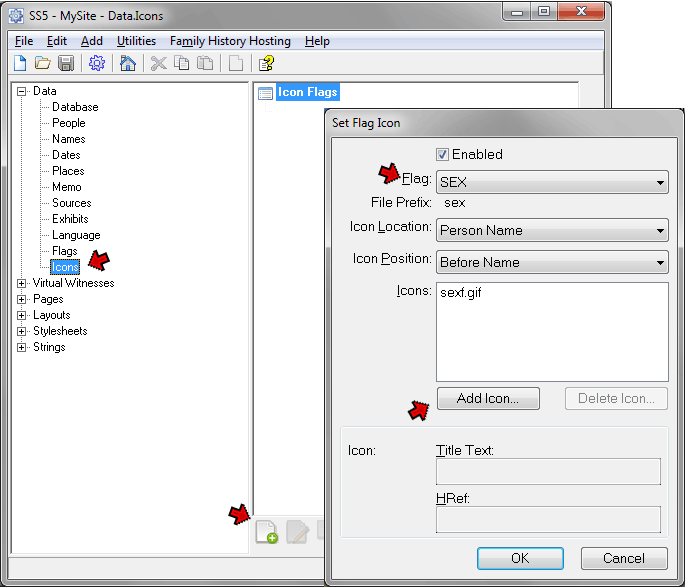
Task: Expand the Pages tree node
Action: click(x=21, y=299)
